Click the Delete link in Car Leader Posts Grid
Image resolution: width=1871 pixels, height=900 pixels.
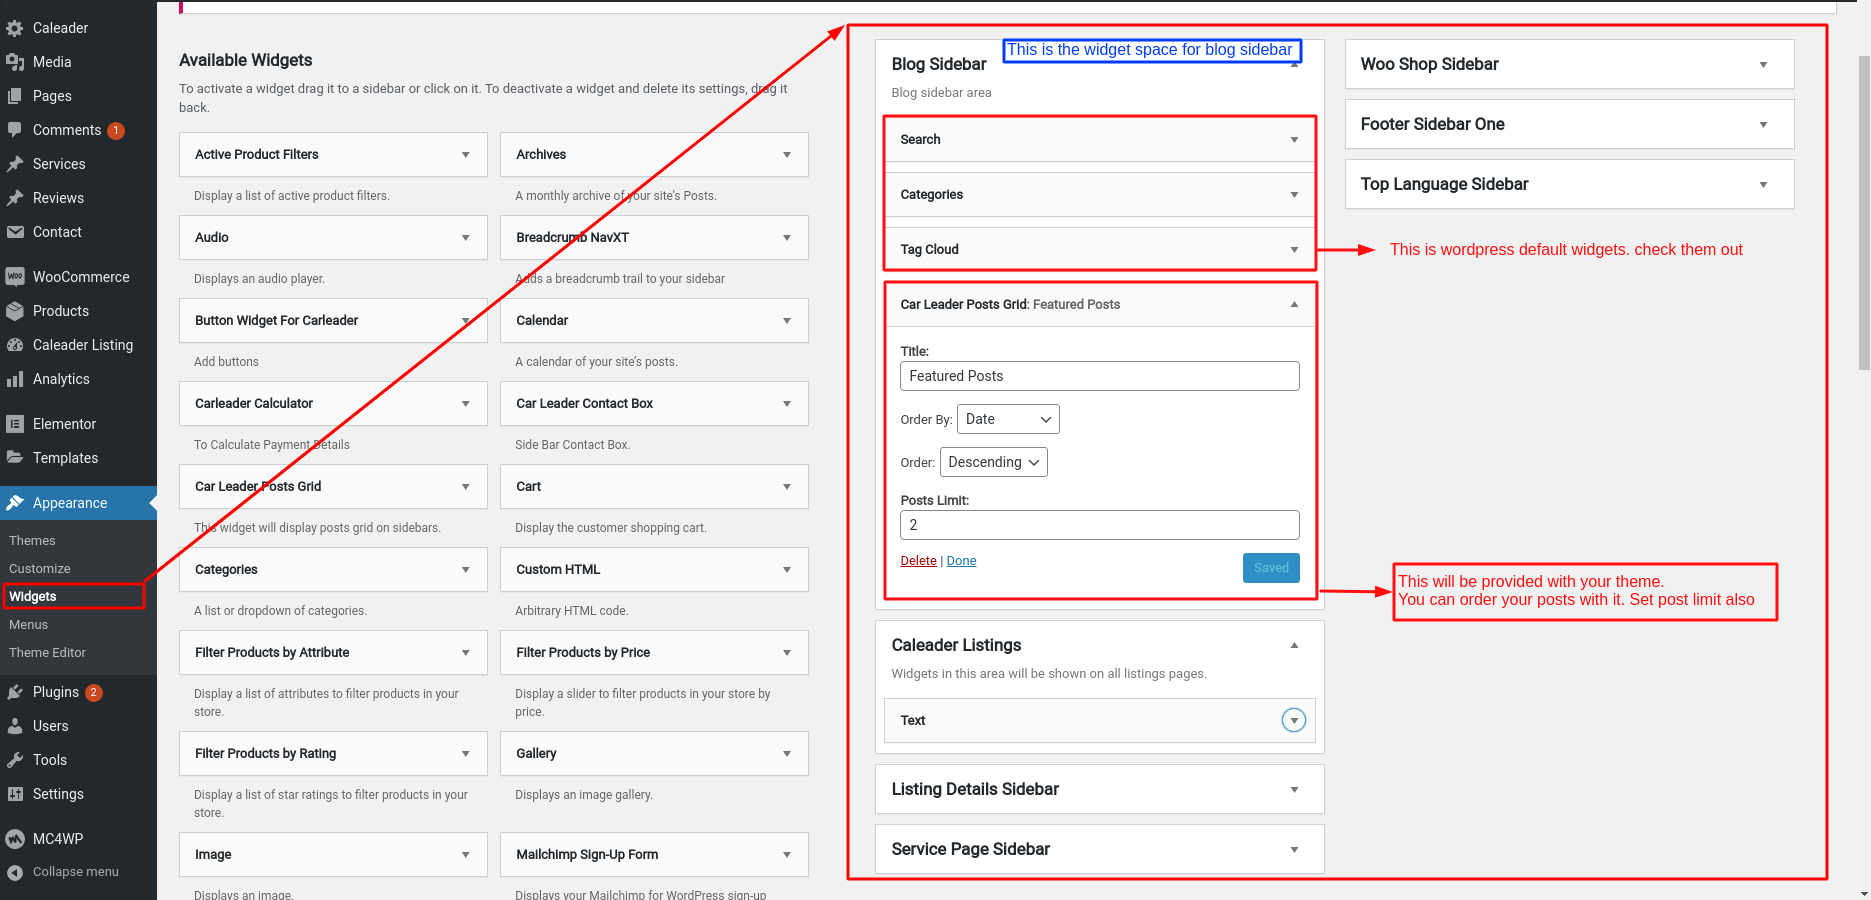[x=917, y=560]
